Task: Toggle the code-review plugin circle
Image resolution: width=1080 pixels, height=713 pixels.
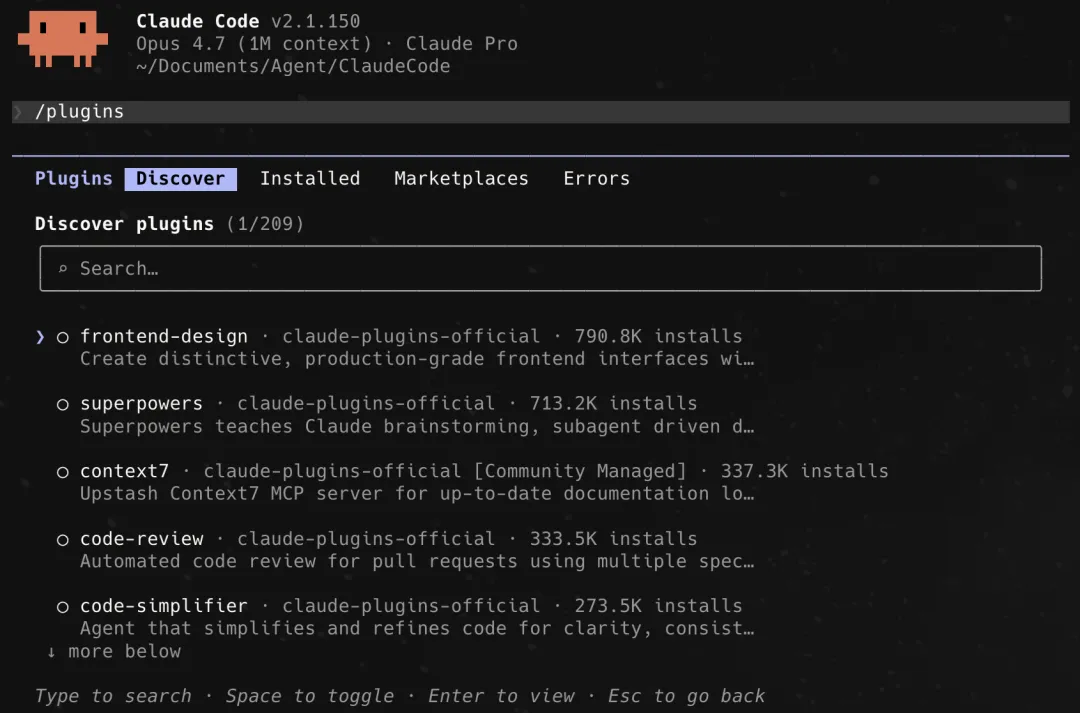Action: coord(63,539)
